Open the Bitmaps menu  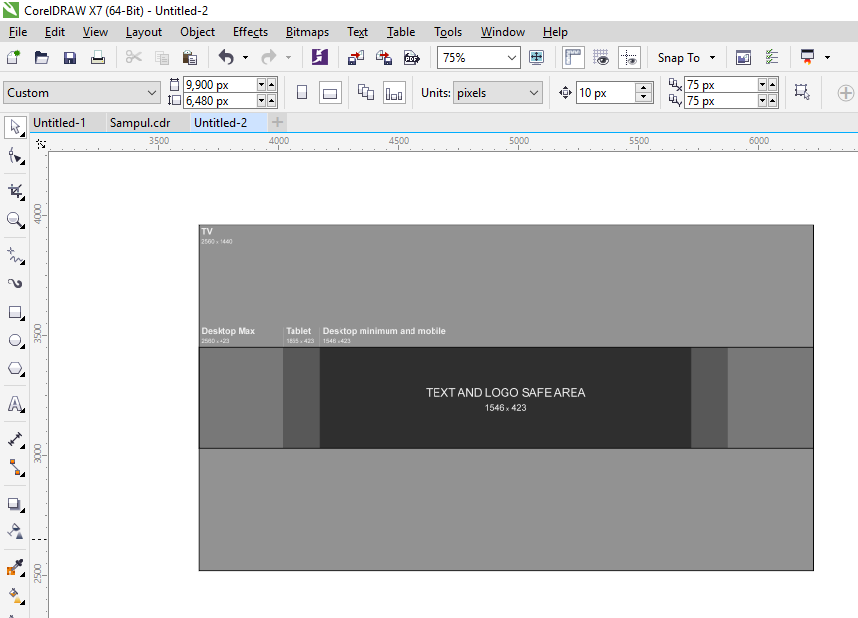(x=307, y=32)
